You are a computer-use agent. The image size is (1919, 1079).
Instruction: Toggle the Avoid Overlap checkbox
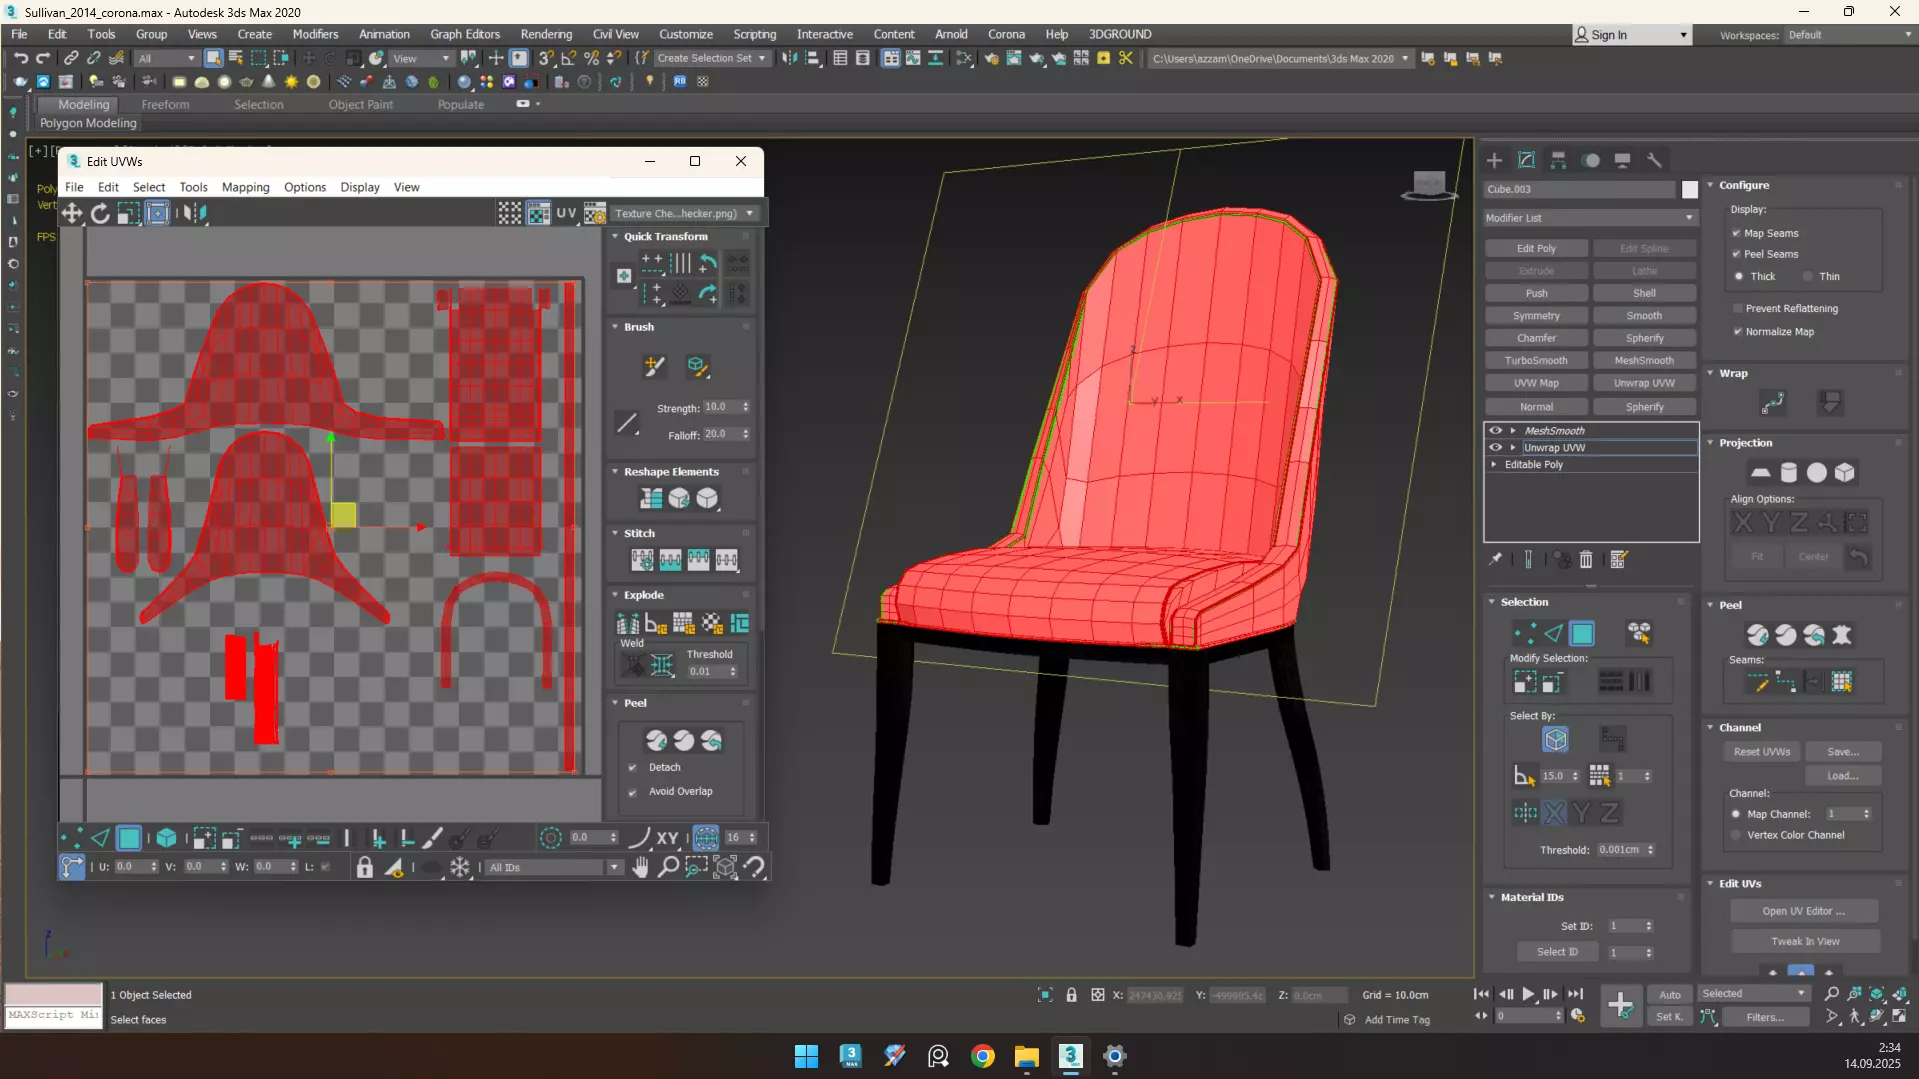click(632, 792)
